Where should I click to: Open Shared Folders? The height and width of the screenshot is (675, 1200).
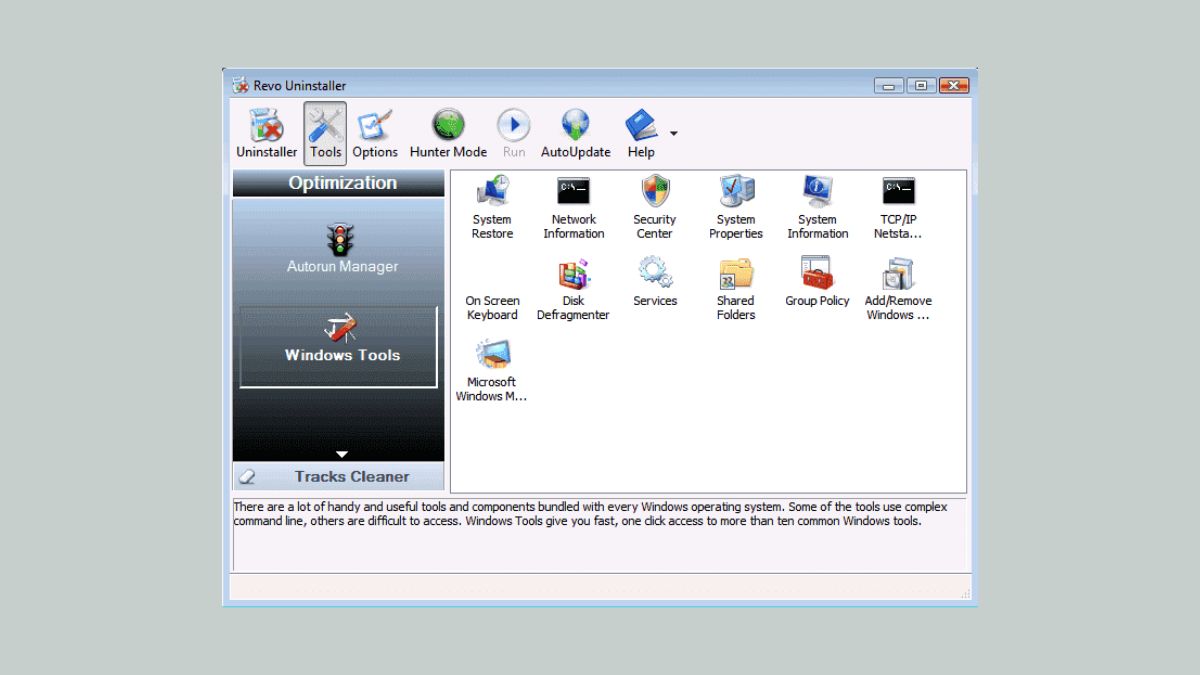pos(736,290)
